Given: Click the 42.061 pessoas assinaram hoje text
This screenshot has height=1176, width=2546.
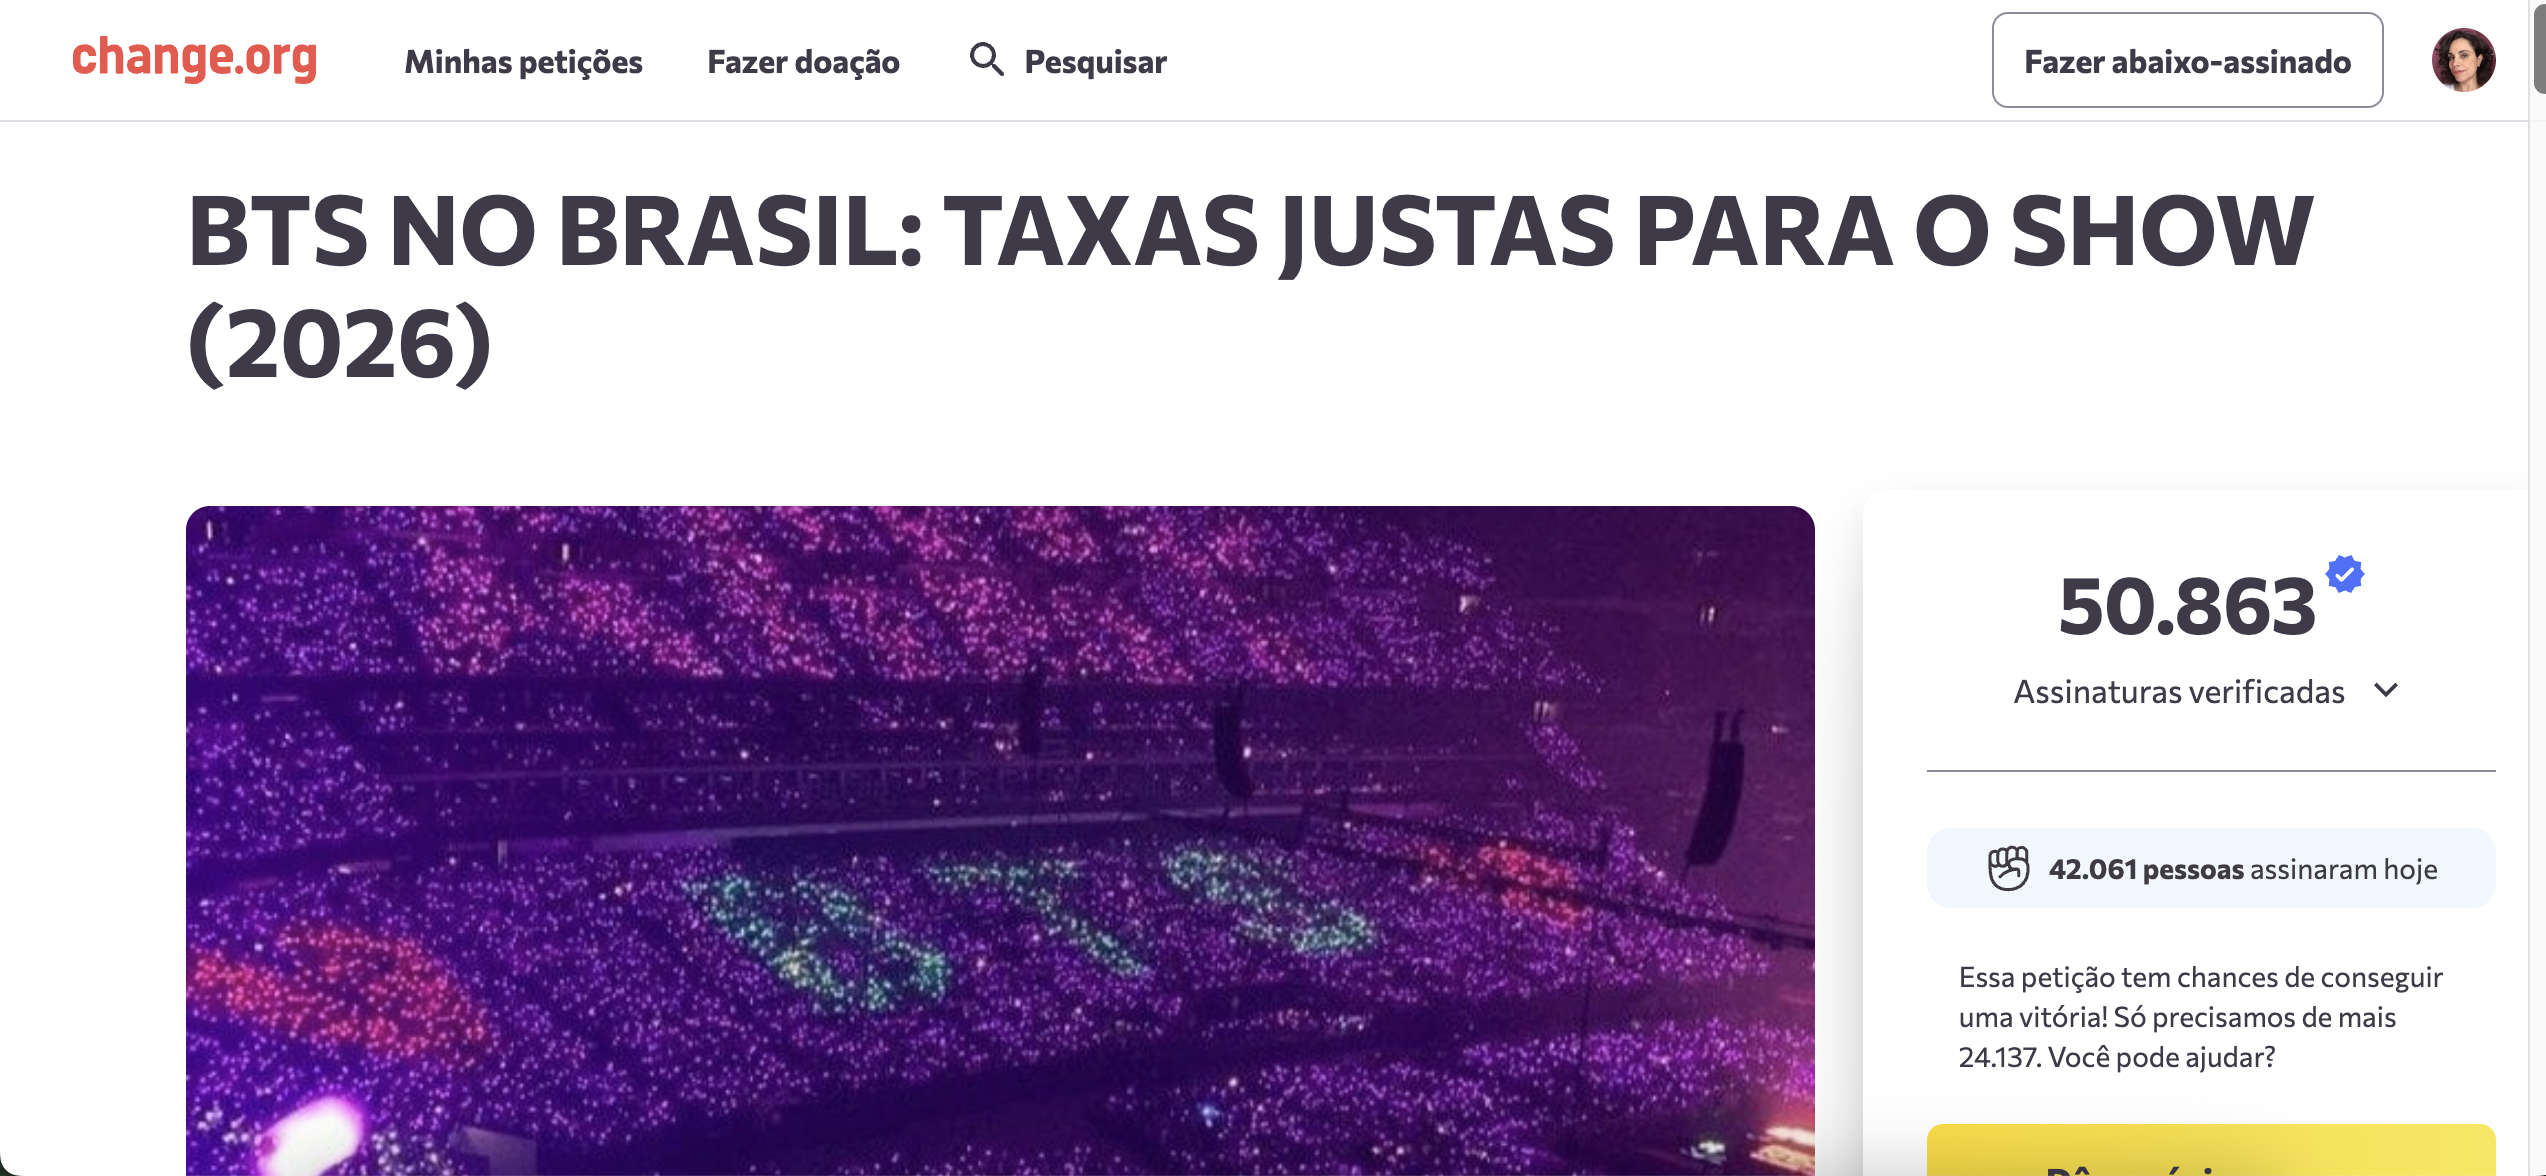Looking at the screenshot, I should tap(2242, 869).
